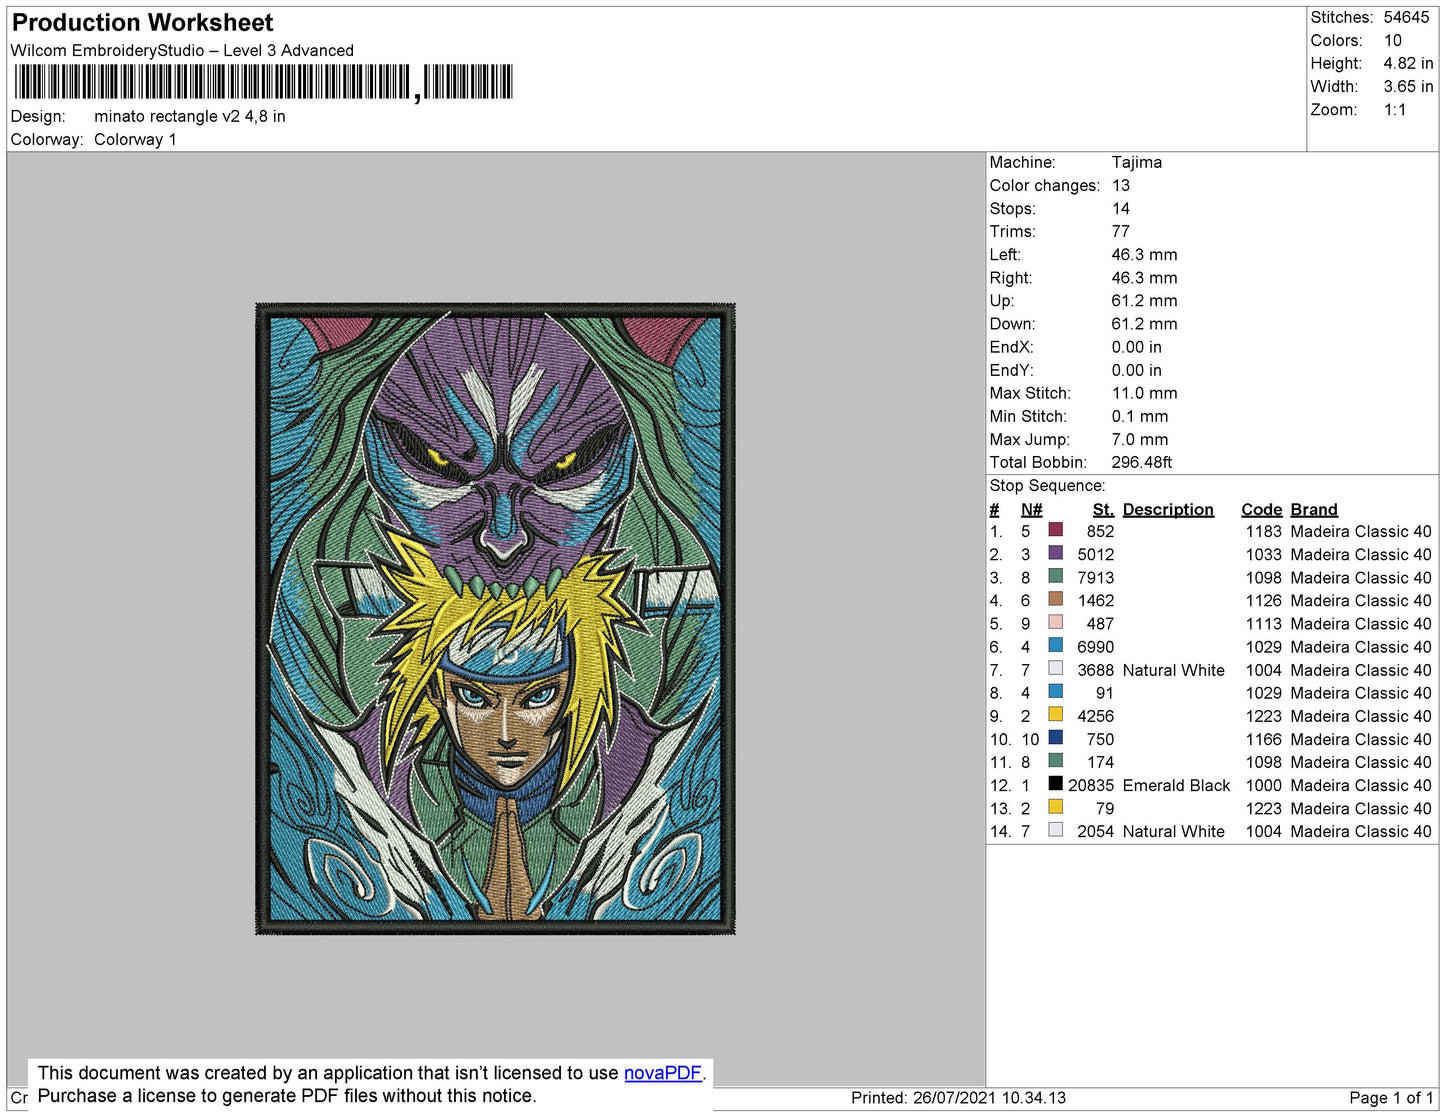Select the embroidery design preview image
This screenshot has height=1117, width=1445.
[495, 619]
